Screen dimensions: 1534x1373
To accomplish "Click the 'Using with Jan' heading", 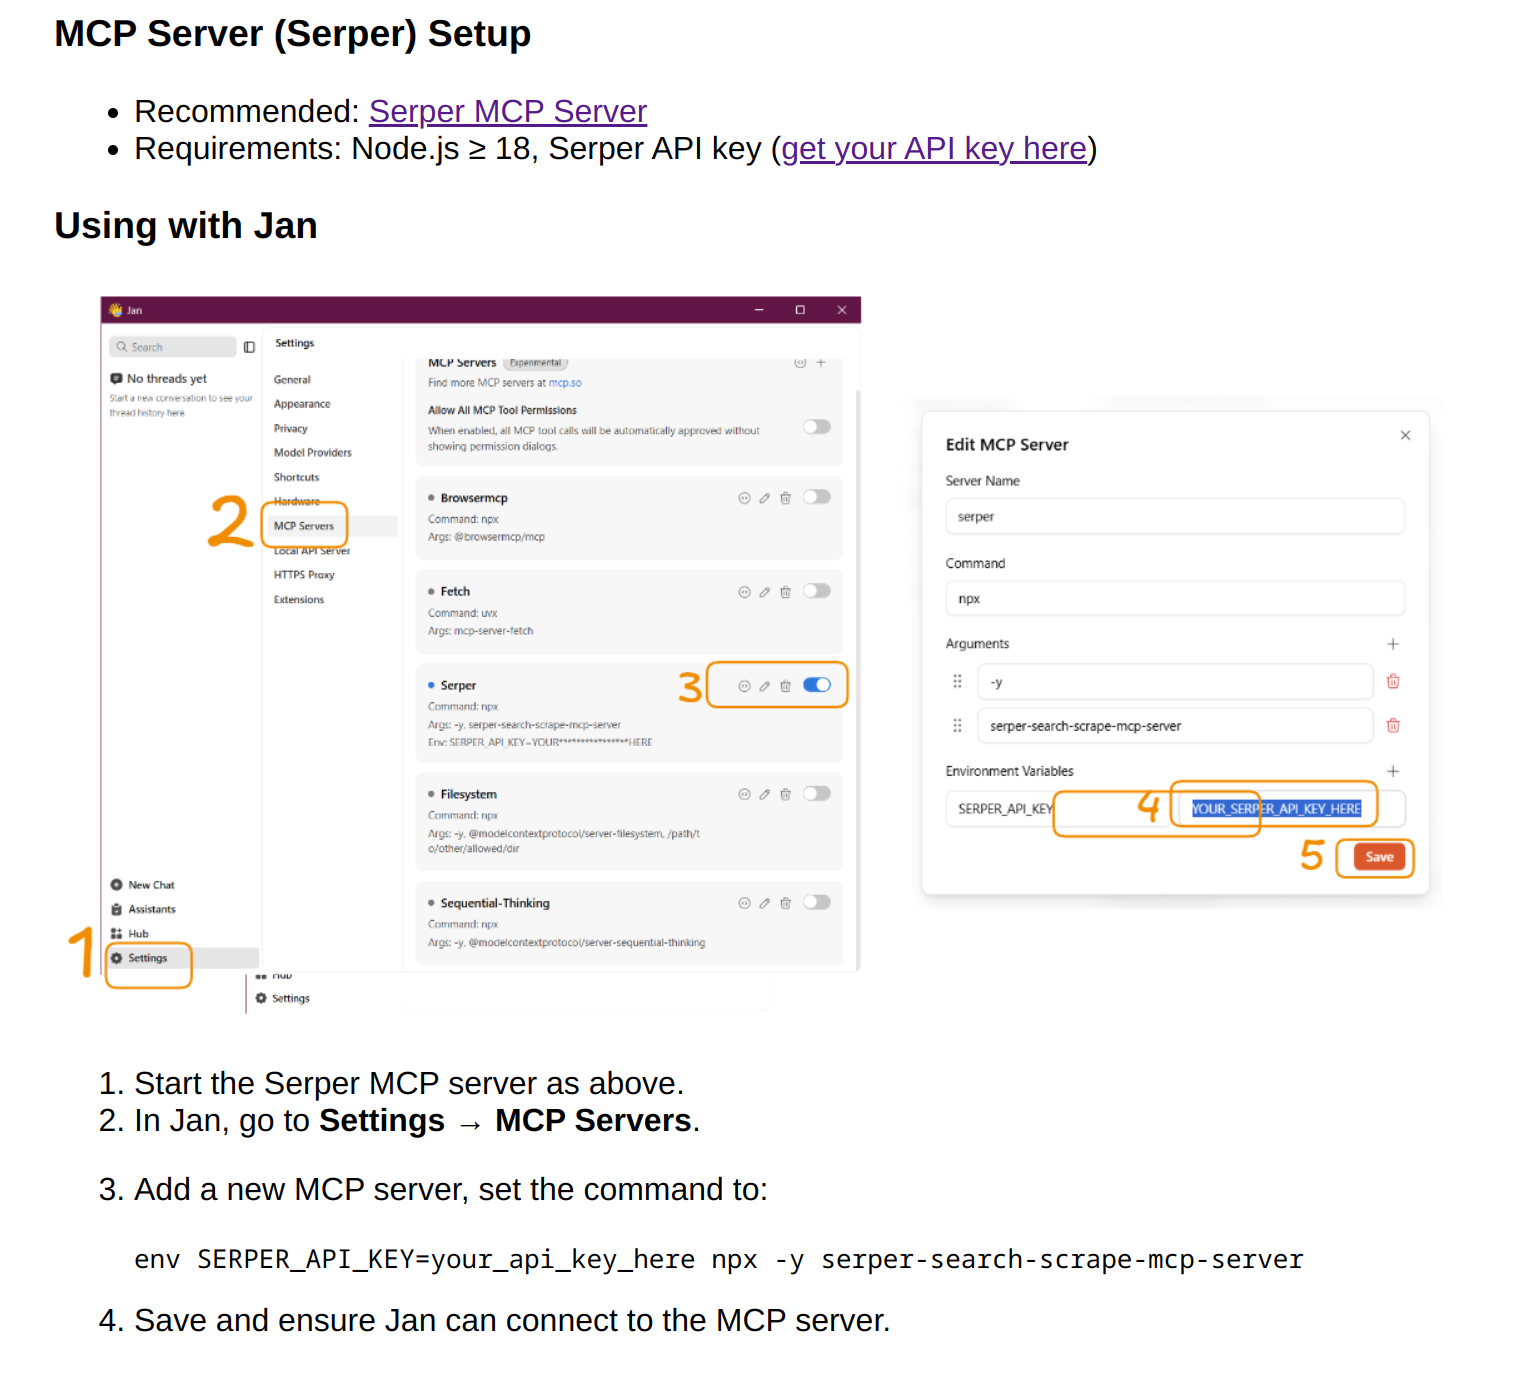I will [x=186, y=226].
